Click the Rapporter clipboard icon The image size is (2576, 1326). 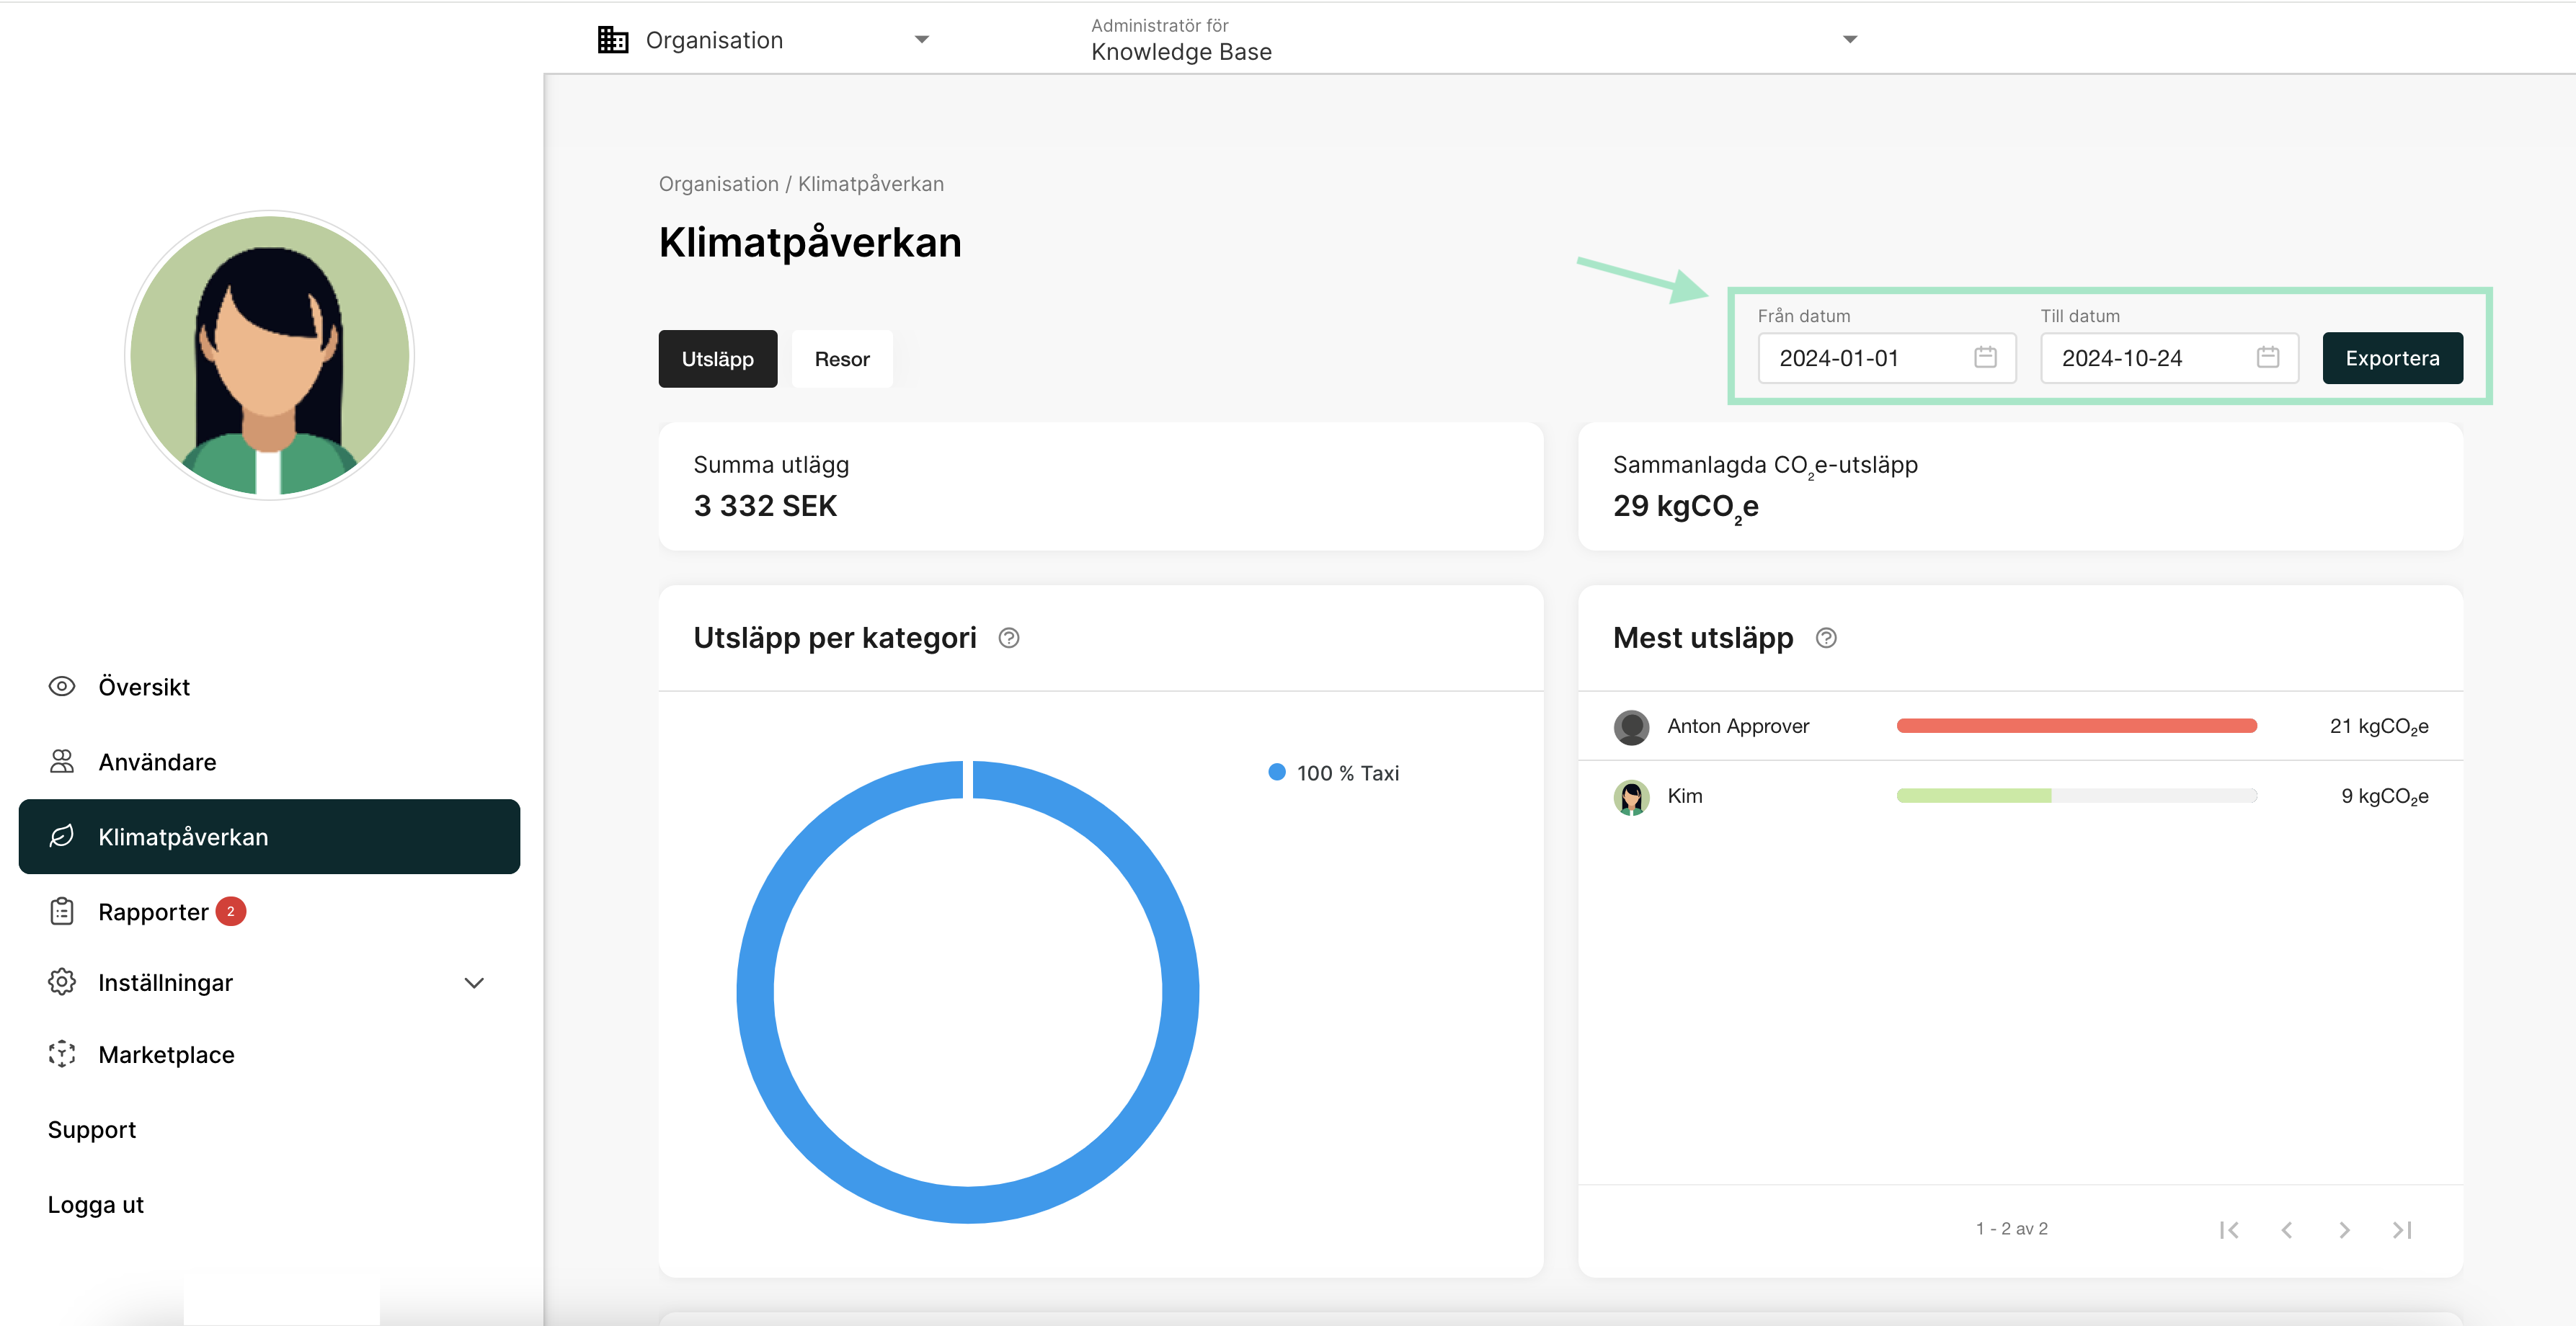coord(62,911)
